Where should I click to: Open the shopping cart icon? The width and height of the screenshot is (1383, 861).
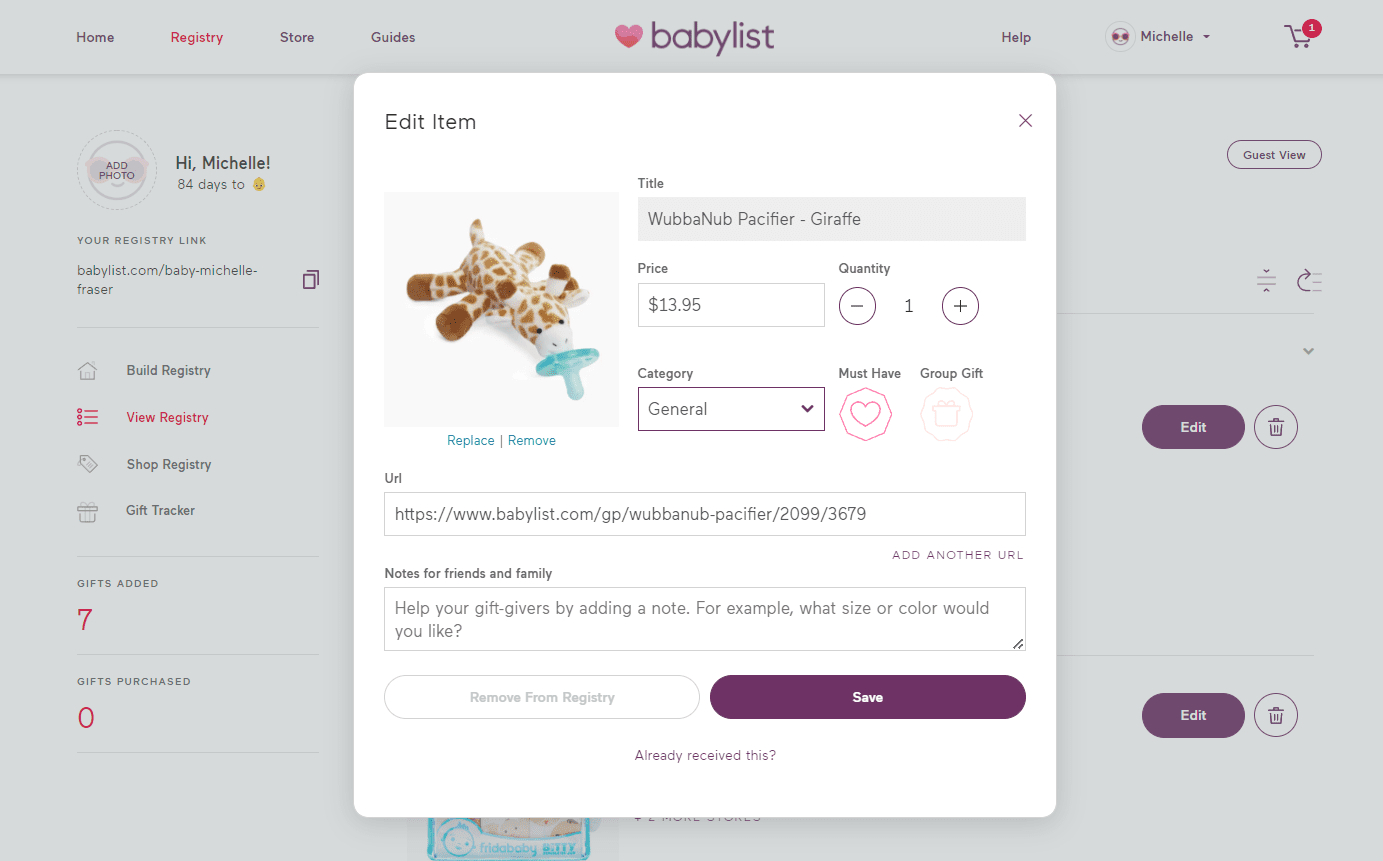[x=1299, y=37]
